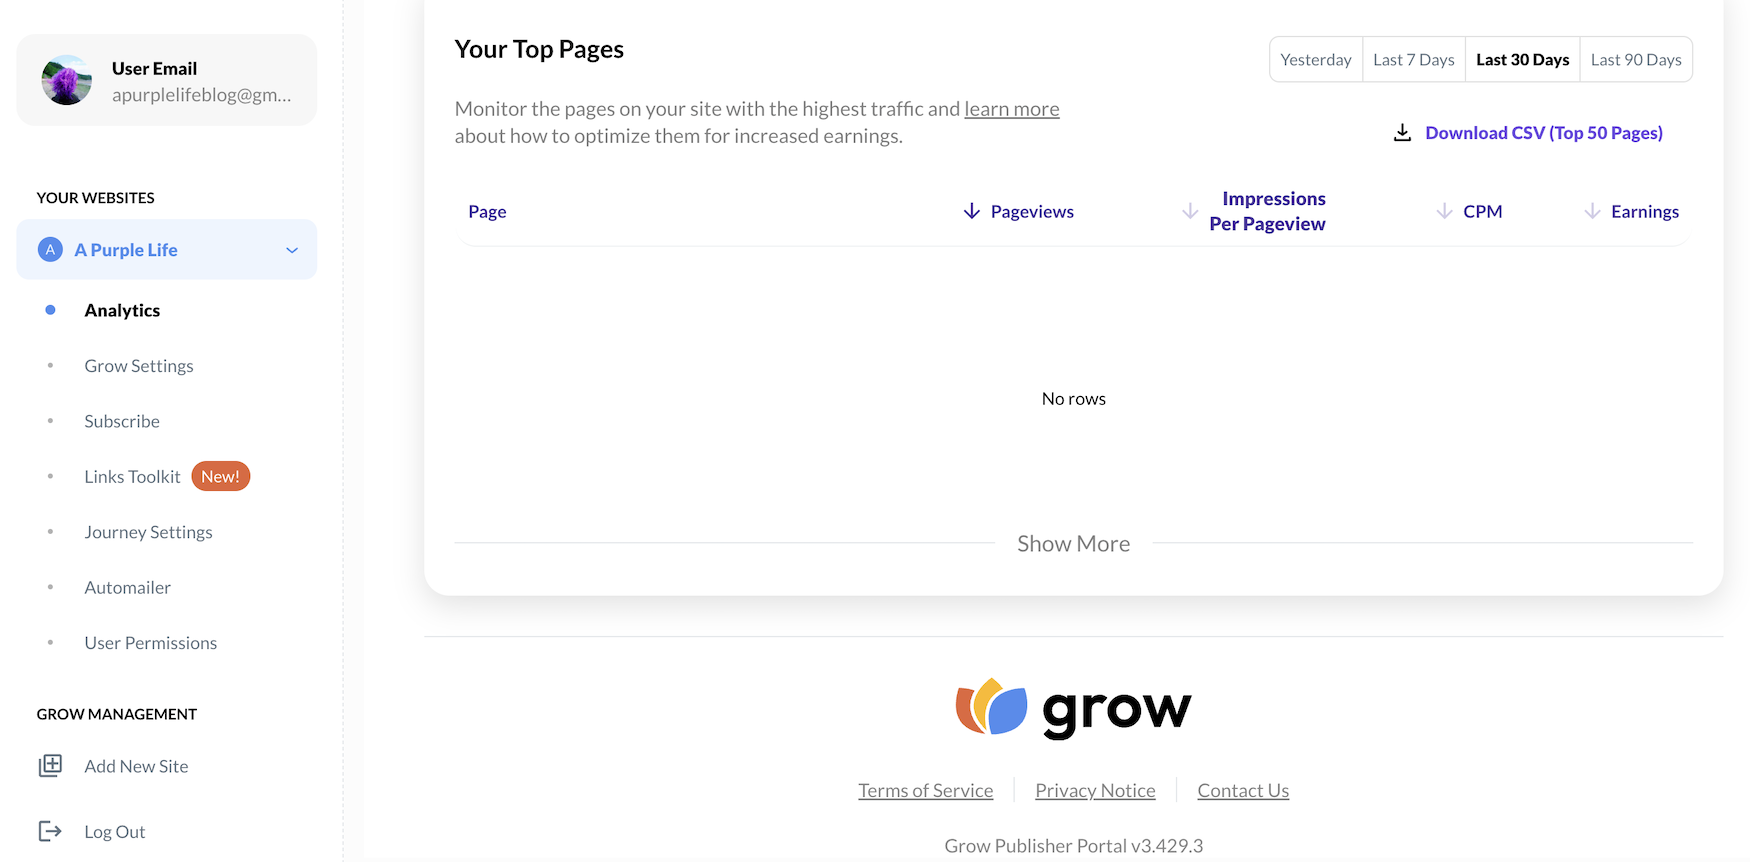Click the Grow logo in footer

[1073, 709]
